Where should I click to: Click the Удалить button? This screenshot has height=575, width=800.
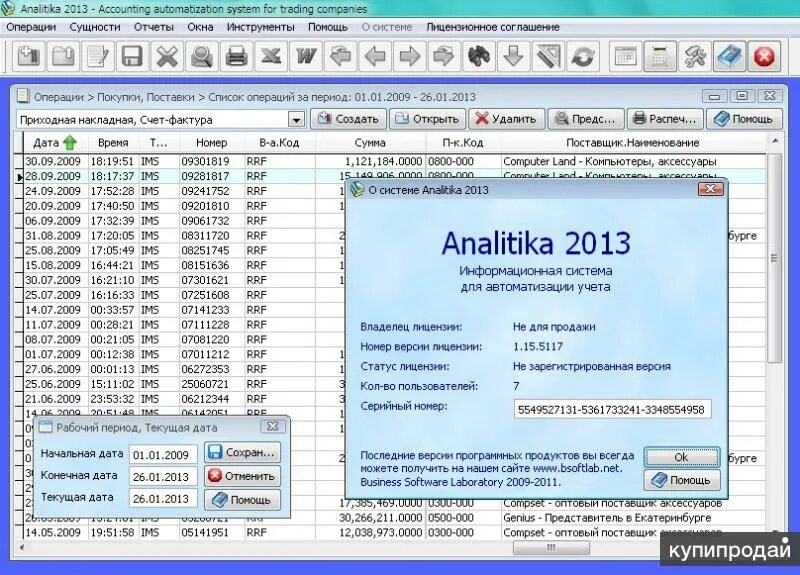(507, 119)
